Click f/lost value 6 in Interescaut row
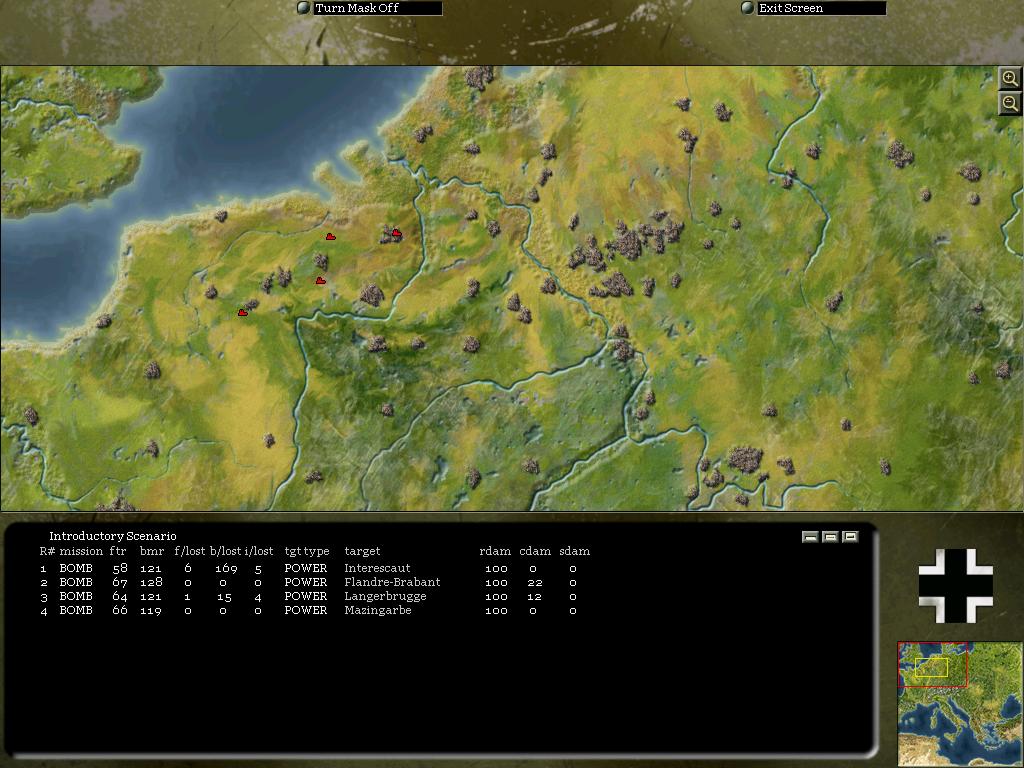This screenshot has width=1024, height=768. [x=188, y=568]
